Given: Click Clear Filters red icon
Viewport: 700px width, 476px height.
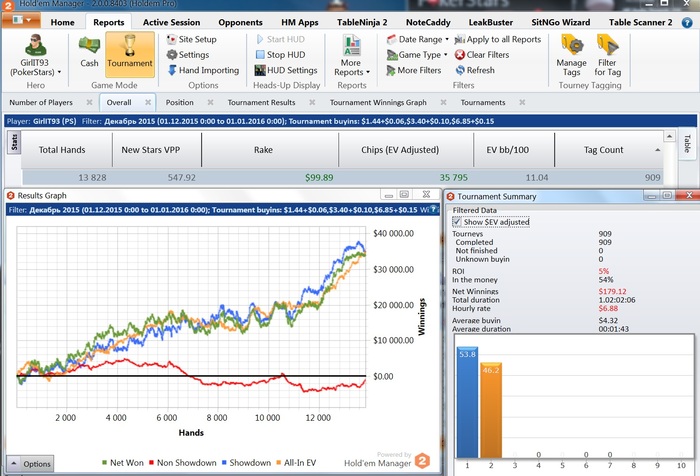Looking at the screenshot, I should coord(460,54).
